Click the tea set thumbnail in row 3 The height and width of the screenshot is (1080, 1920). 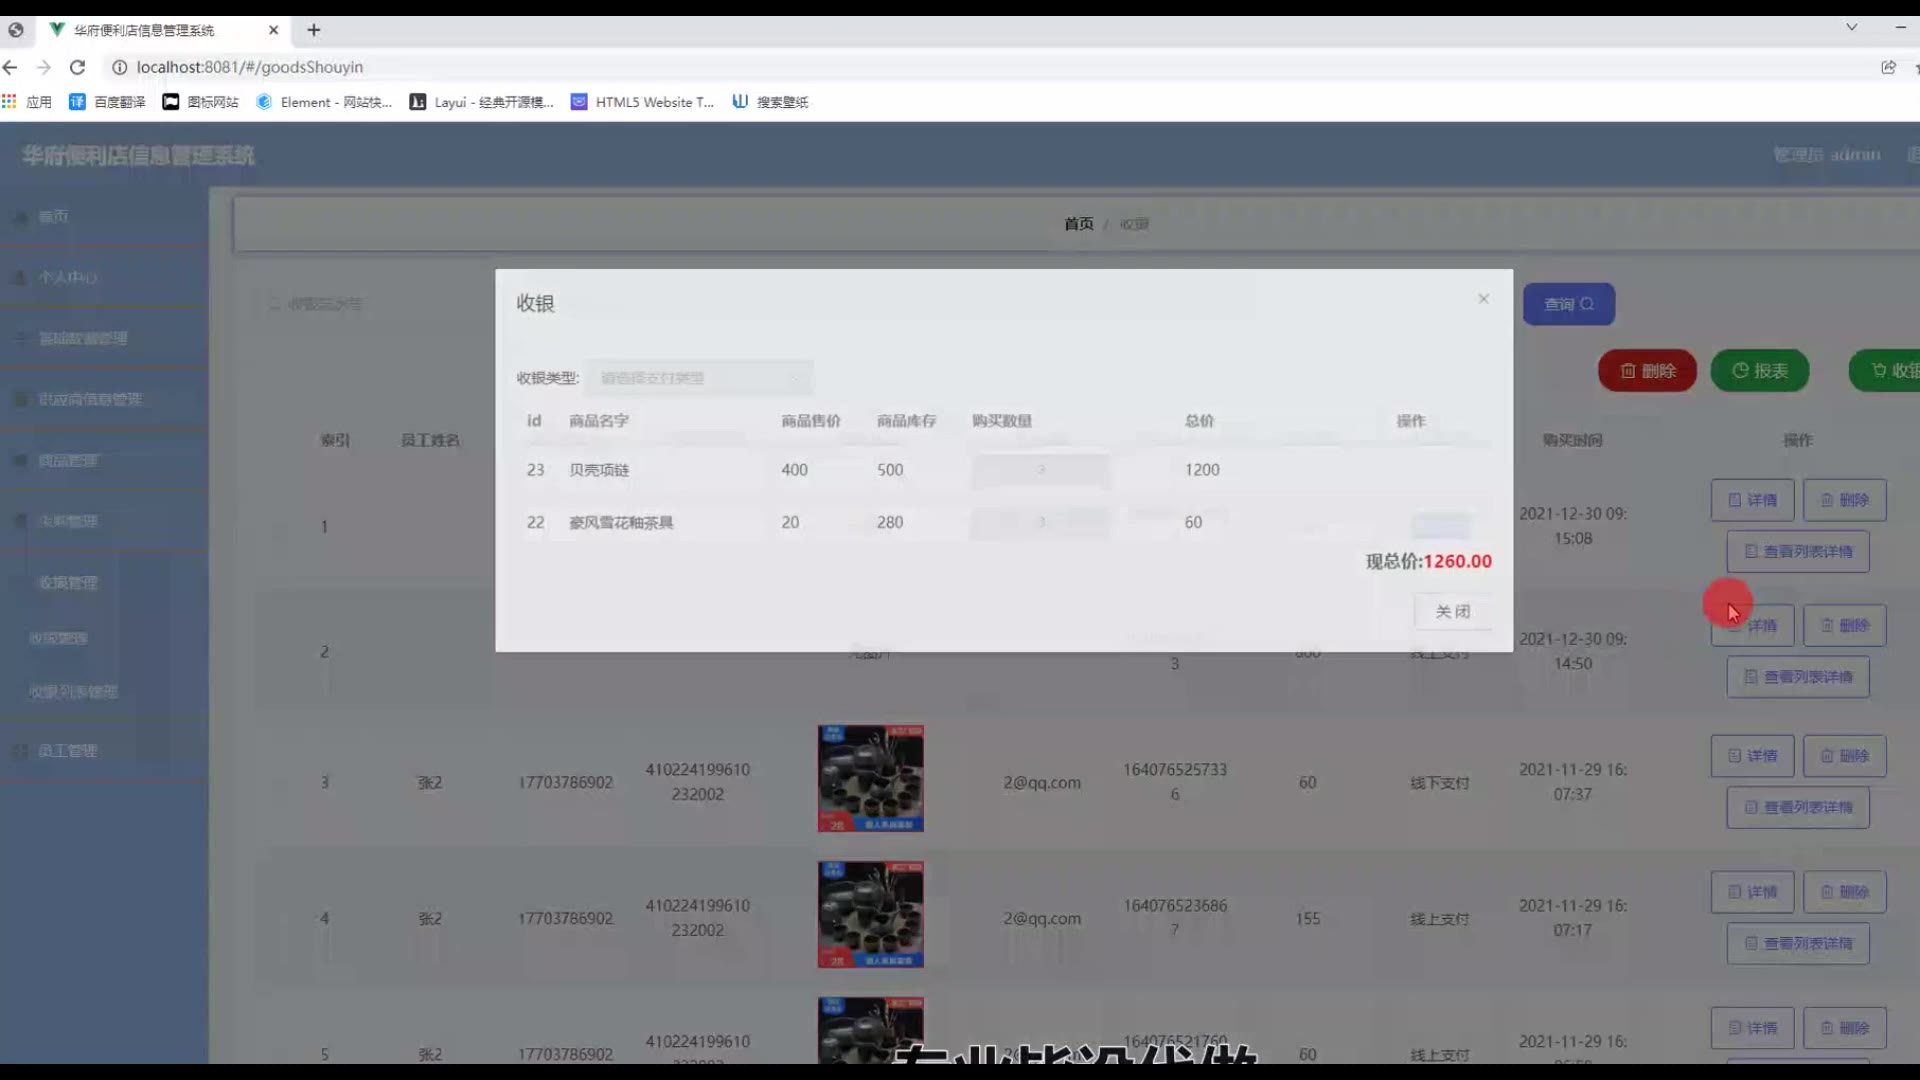coord(870,779)
